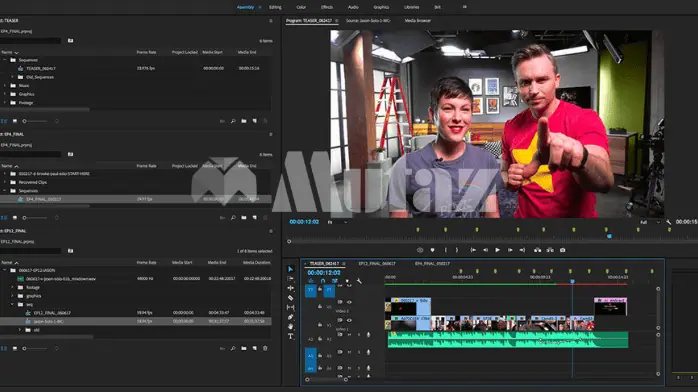Click Mark Out bracket in the program monitor
The height and width of the screenshot is (392, 698).
pyautogui.click(x=457, y=250)
